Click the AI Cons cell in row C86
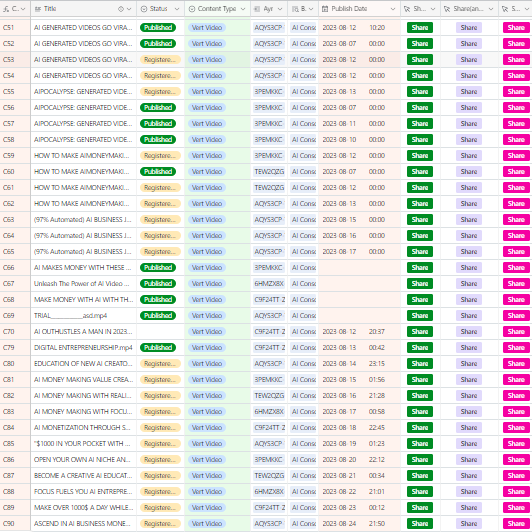Screen dimensions: 532x532 pyautogui.click(x=303, y=459)
